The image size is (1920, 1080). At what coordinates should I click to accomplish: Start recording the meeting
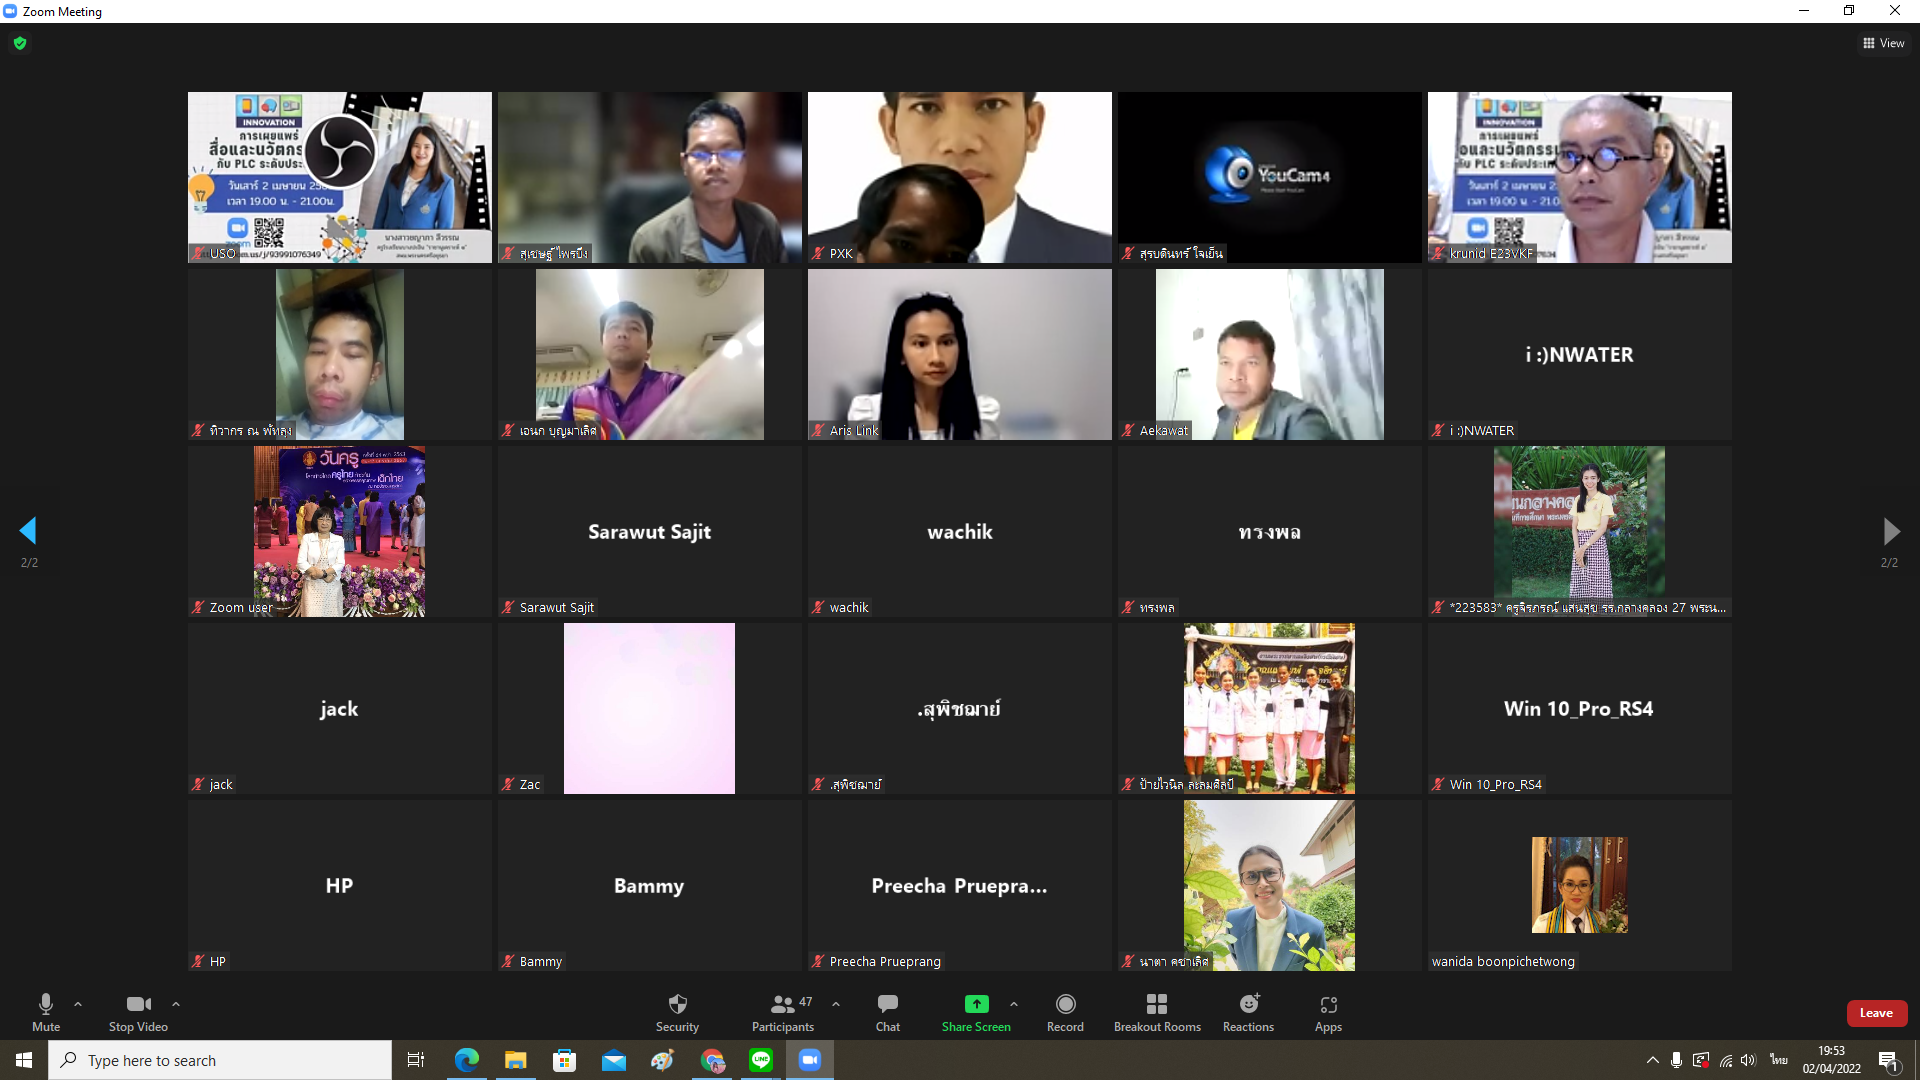[1065, 1011]
